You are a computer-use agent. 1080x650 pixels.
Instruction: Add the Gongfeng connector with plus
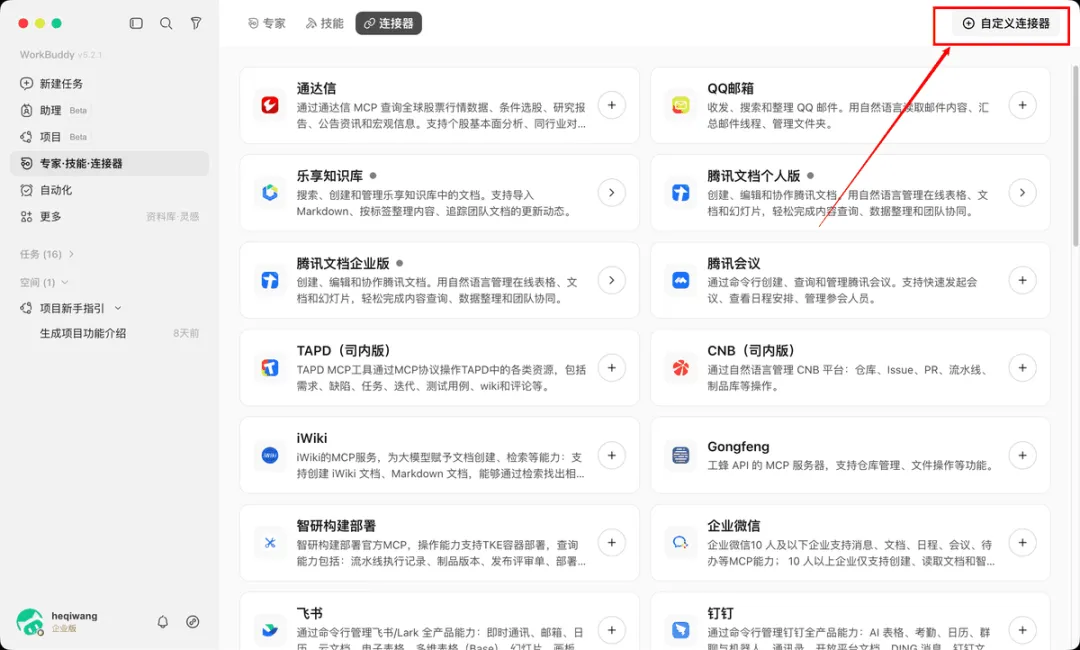click(x=1022, y=455)
